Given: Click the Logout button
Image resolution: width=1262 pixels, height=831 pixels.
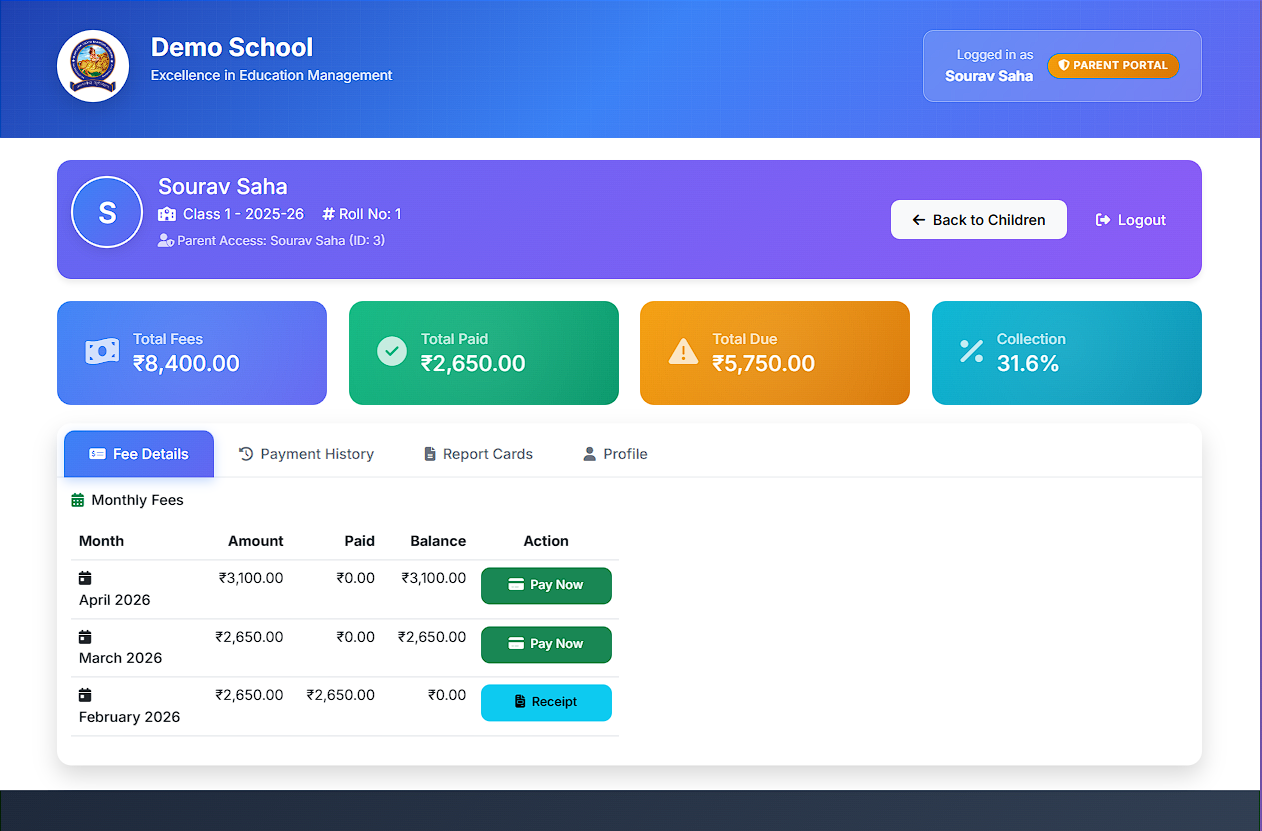Looking at the screenshot, I should (1130, 219).
